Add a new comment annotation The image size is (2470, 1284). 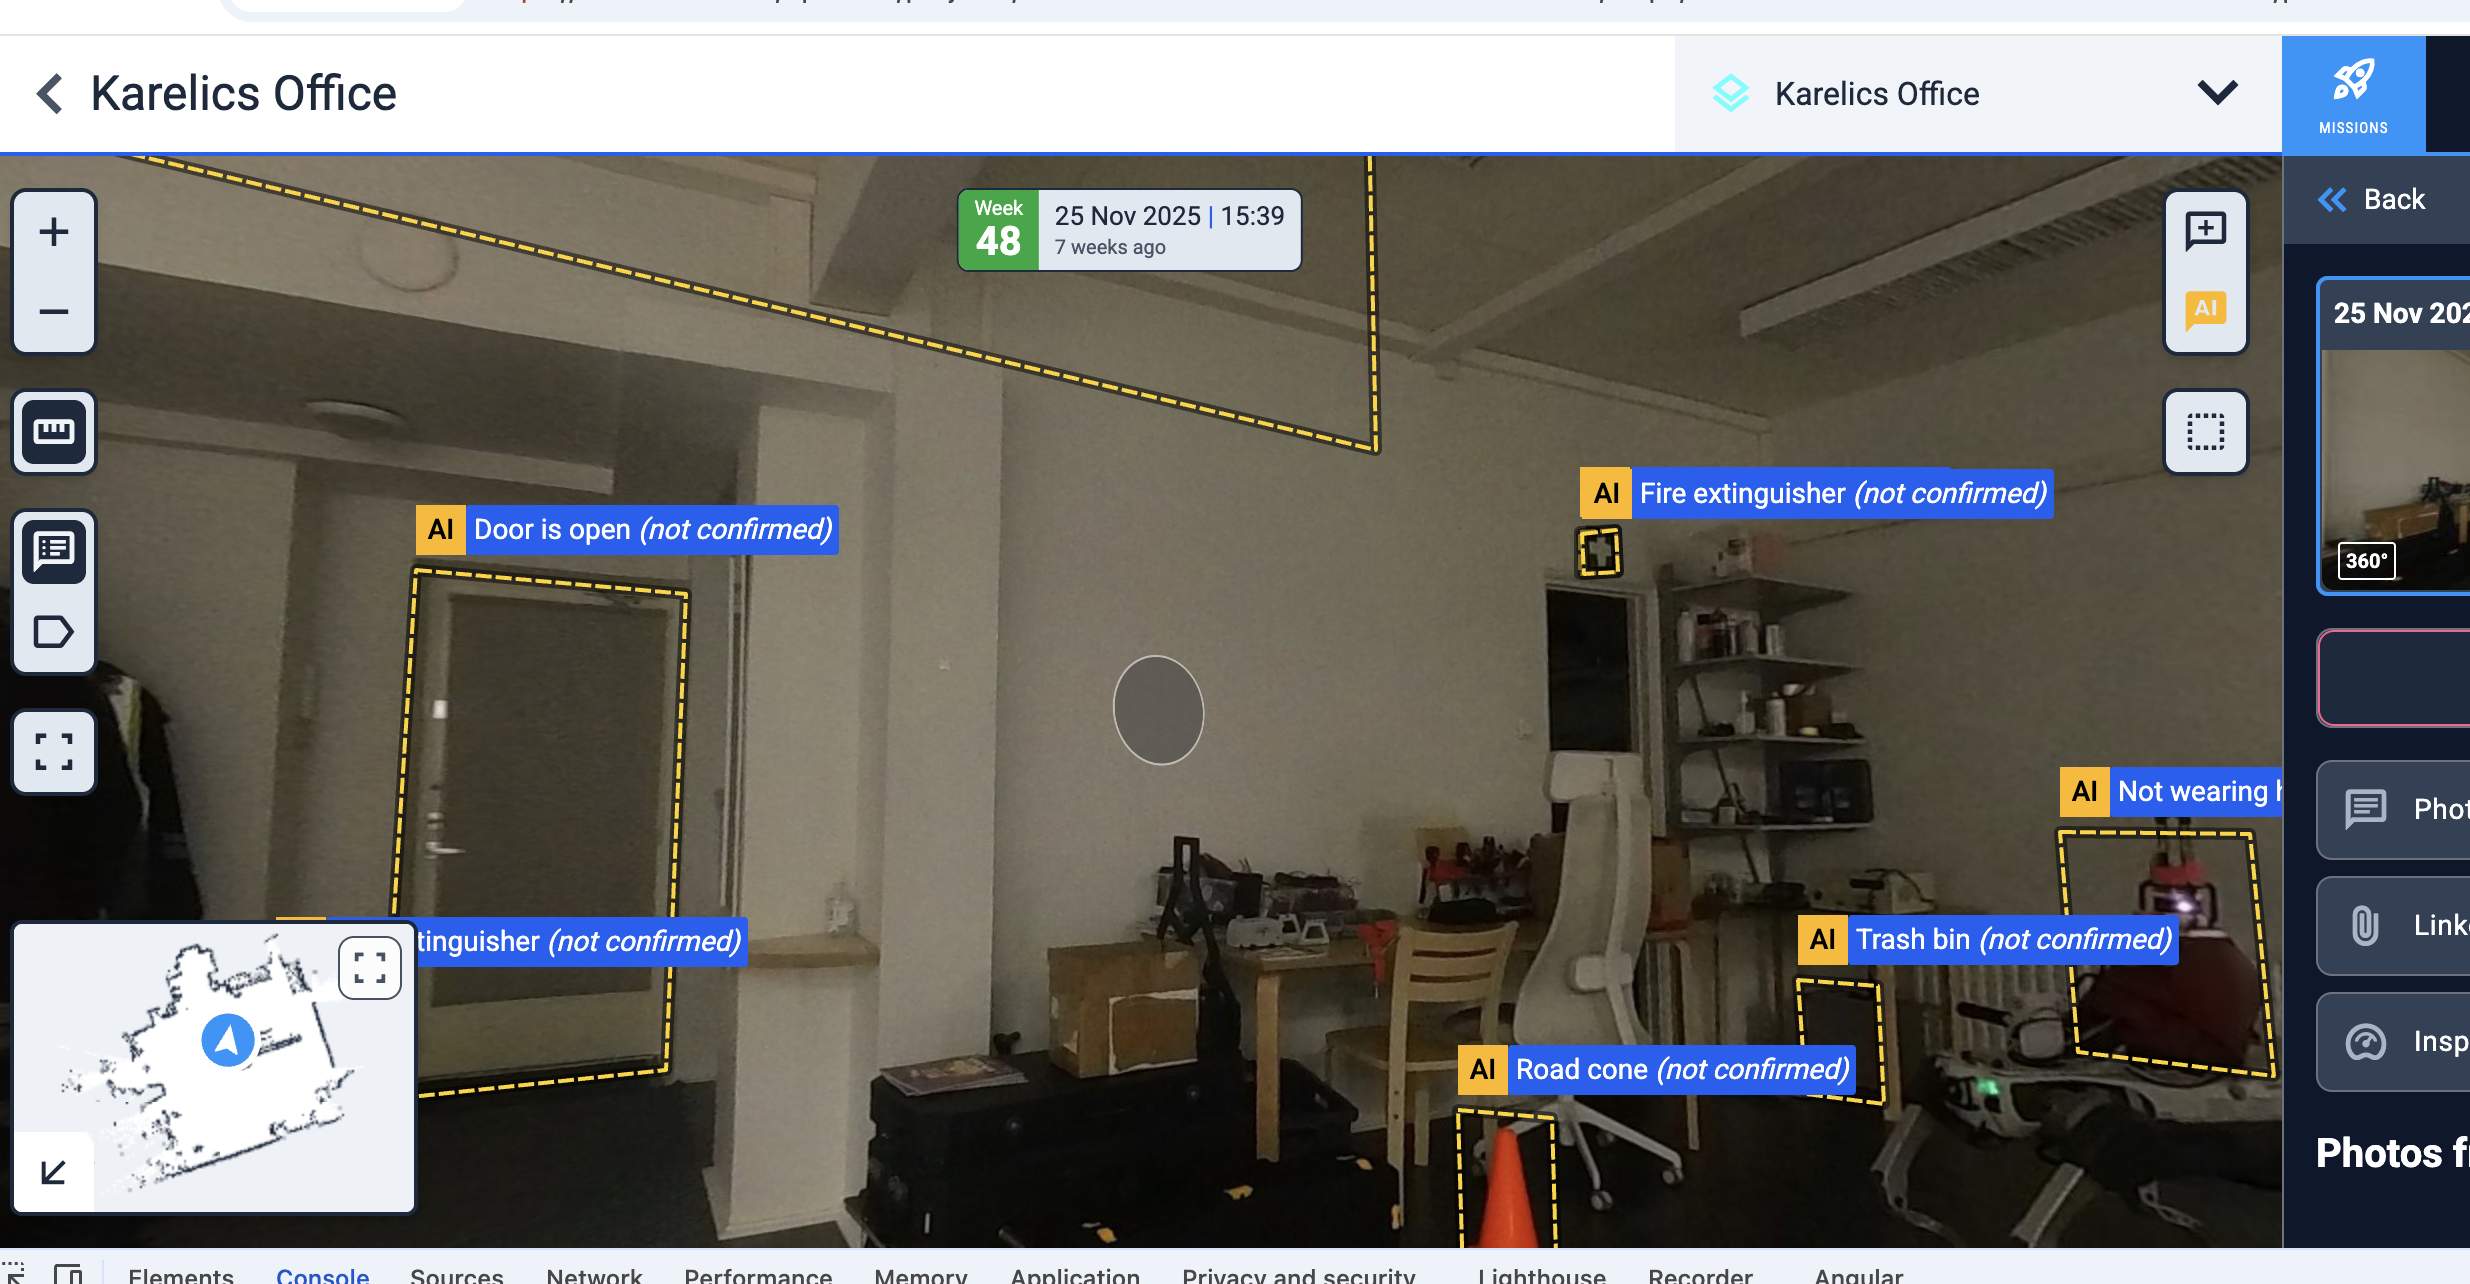2205,232
